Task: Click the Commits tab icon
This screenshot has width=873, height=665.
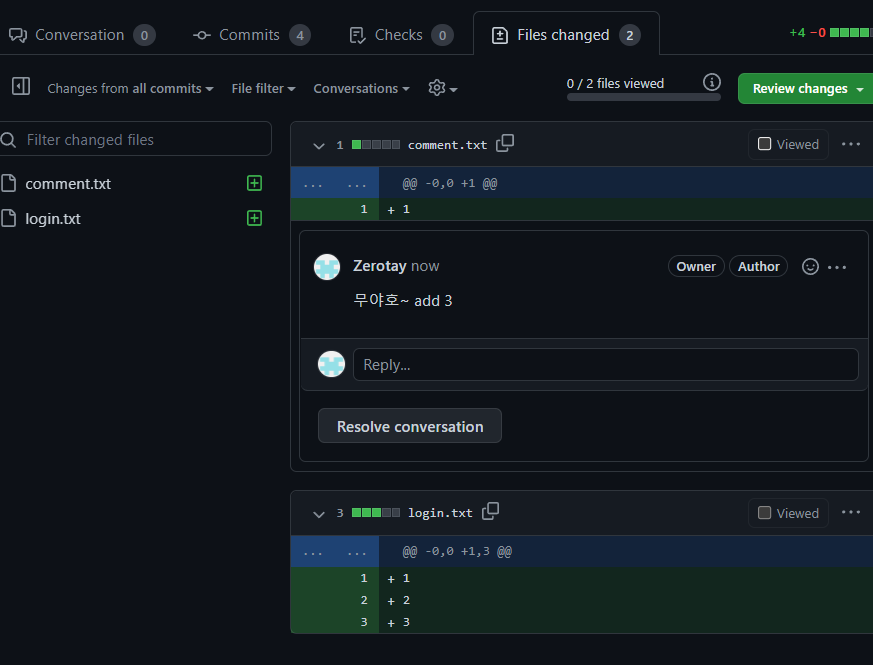Action: [x=202, y=36]
